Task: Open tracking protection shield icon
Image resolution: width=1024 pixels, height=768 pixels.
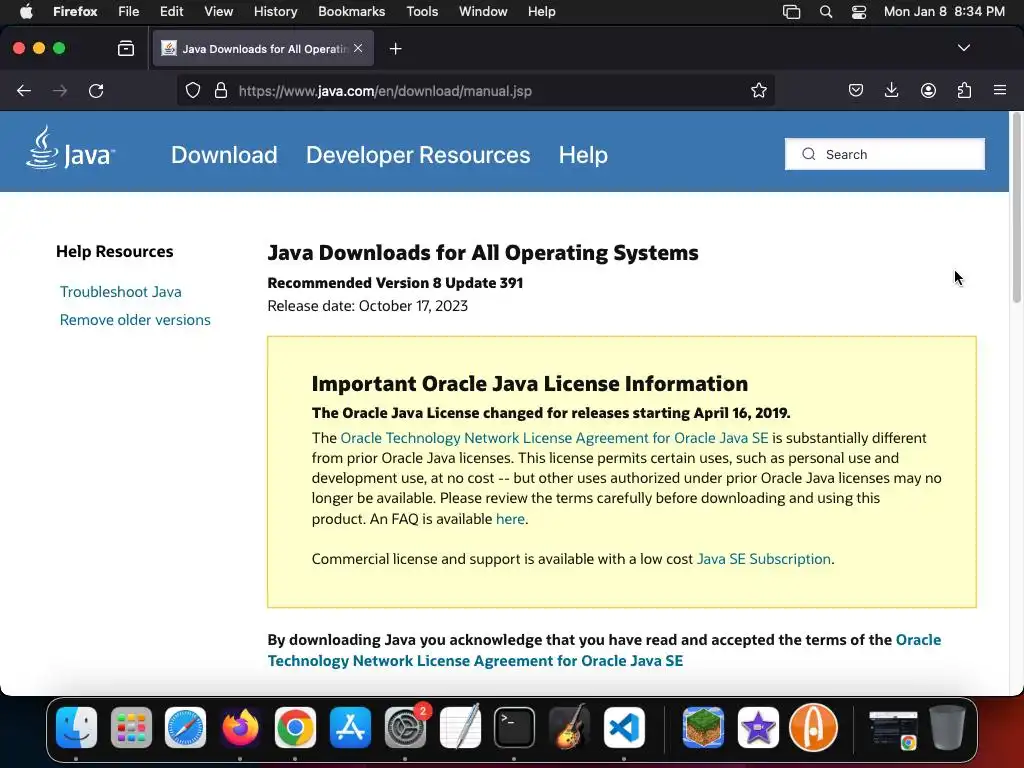Action: (193, 90)
